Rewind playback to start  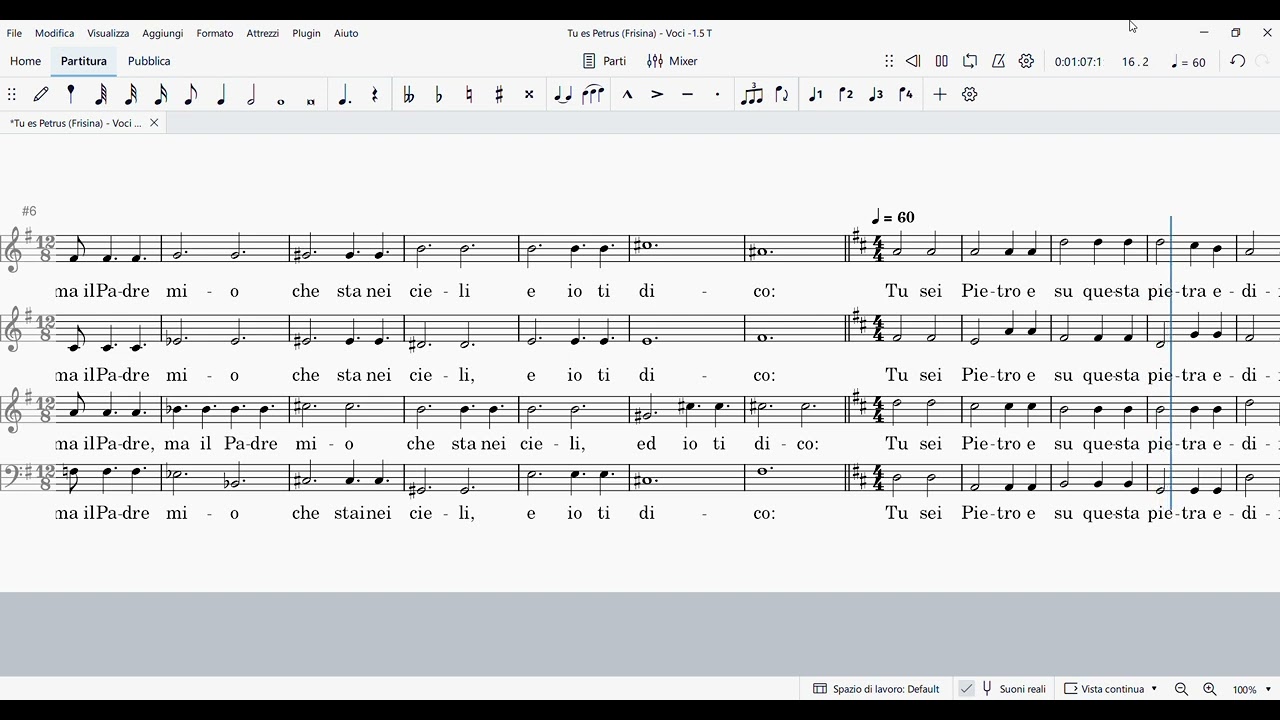point(913,61)
